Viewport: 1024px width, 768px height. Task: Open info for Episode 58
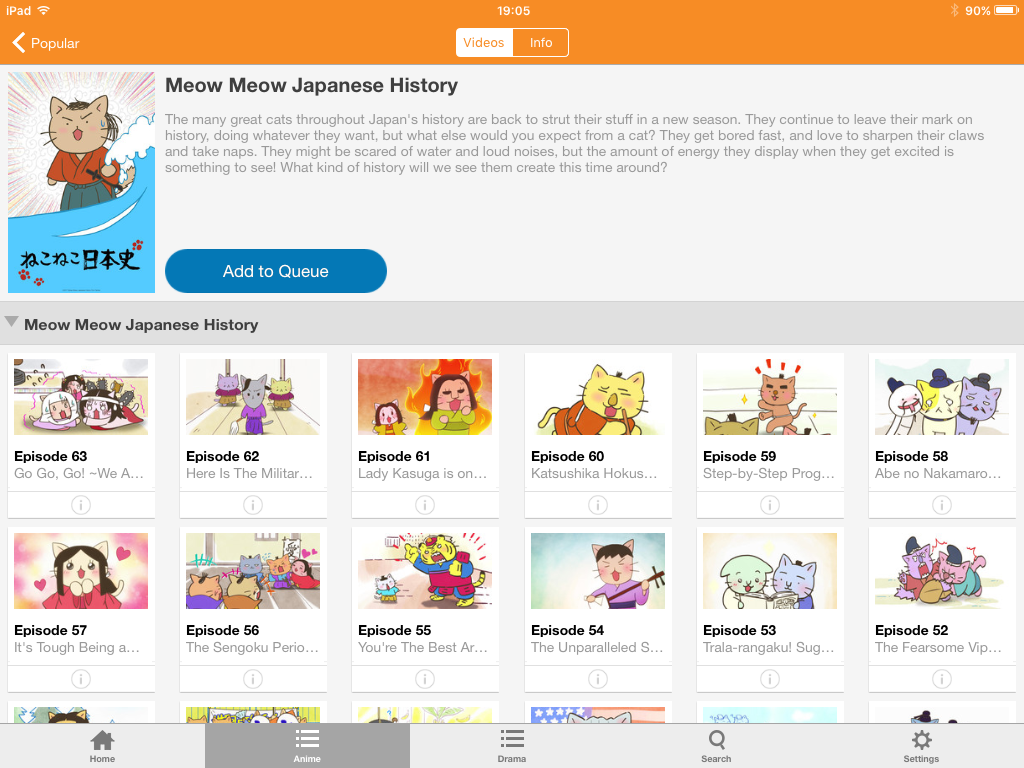coord(942,505)
